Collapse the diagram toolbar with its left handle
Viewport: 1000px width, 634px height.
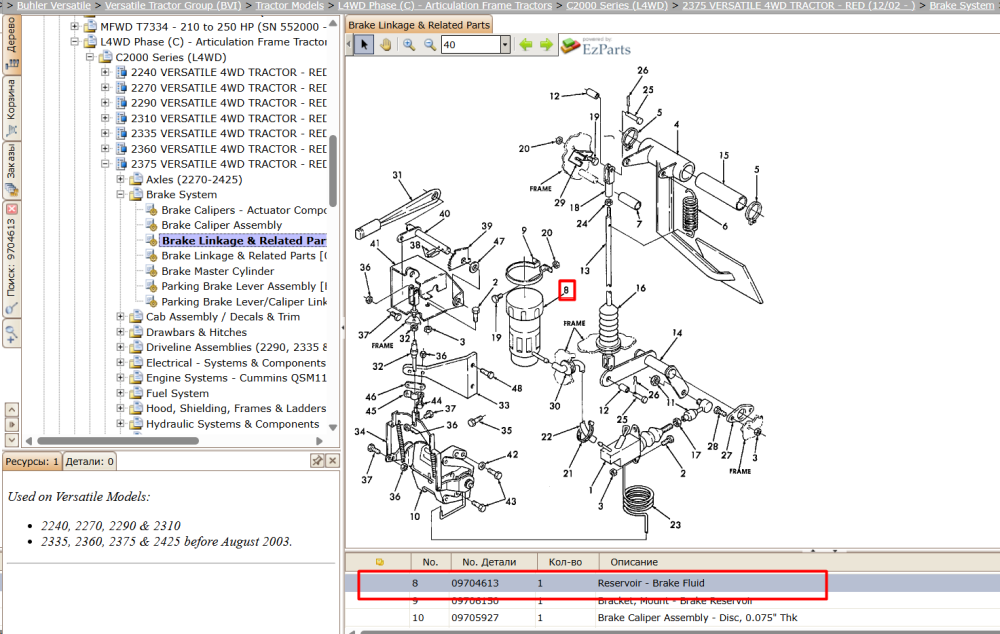coord(349,45)
